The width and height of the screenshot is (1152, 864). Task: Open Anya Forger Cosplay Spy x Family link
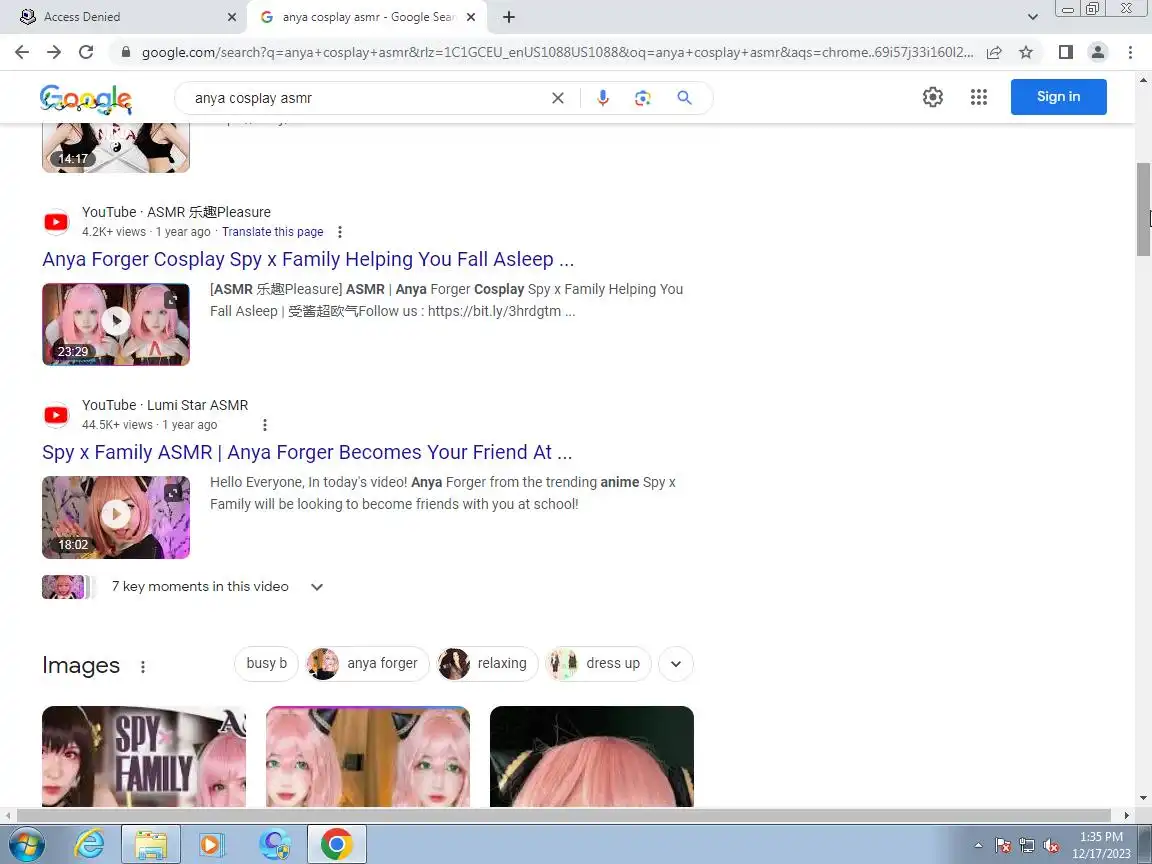tap(308, 259)
